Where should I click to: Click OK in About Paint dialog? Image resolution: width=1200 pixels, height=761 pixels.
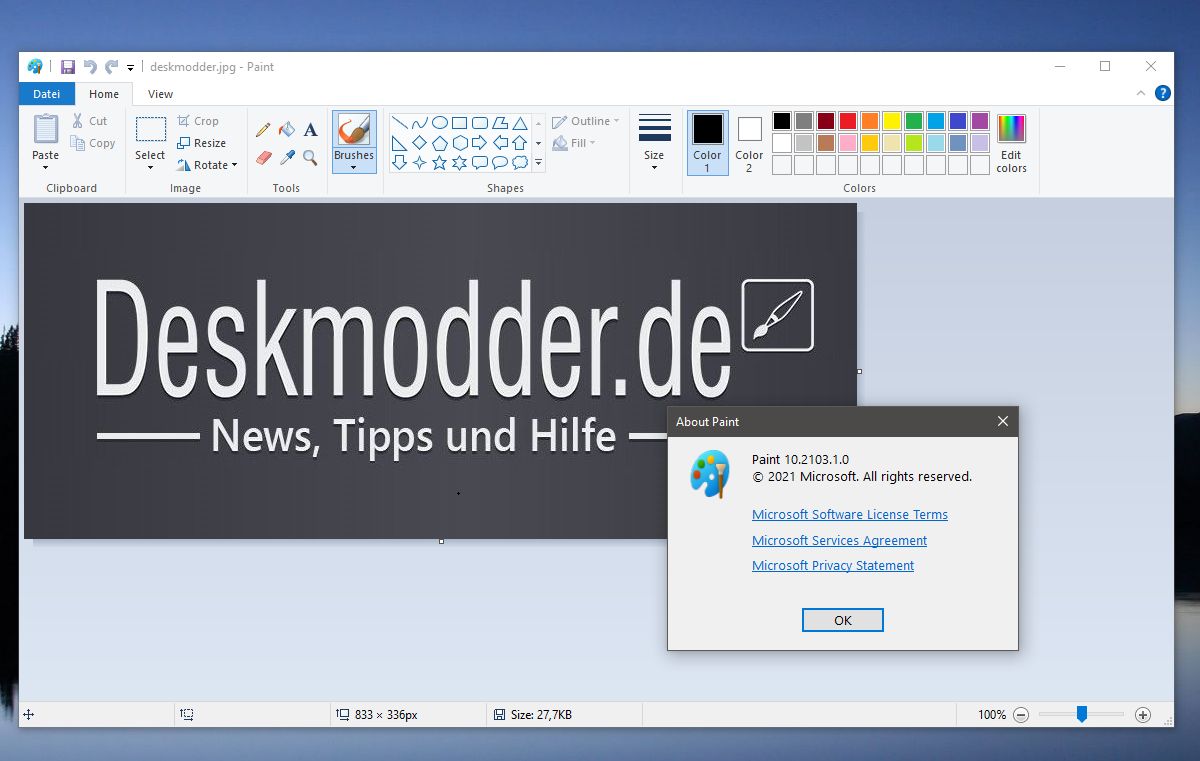coord(843,620)
